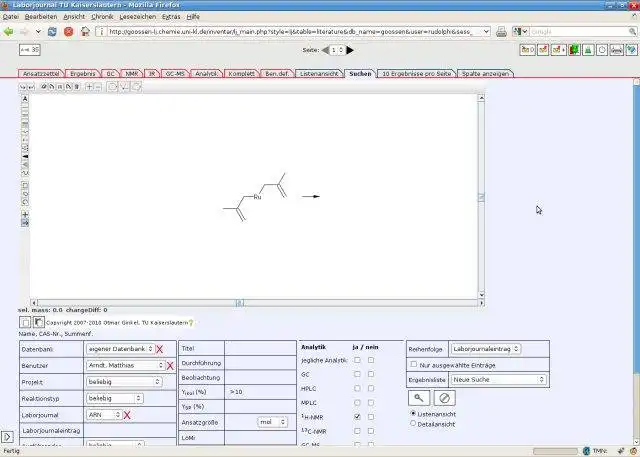Open the browser home page icon

coord(85,31)
